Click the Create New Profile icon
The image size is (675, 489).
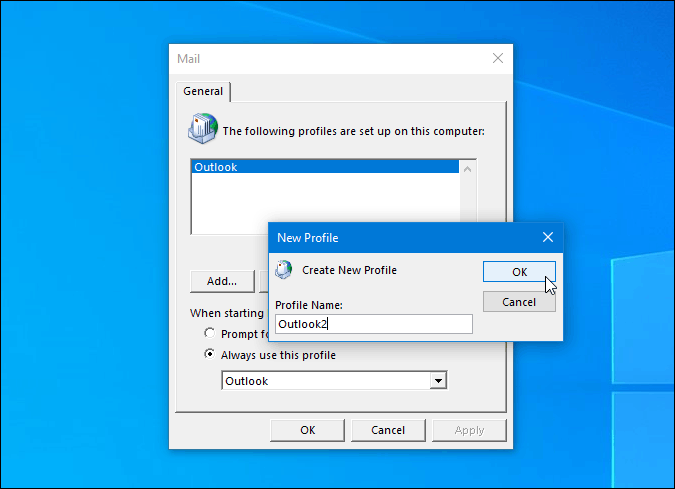[284, 270]
